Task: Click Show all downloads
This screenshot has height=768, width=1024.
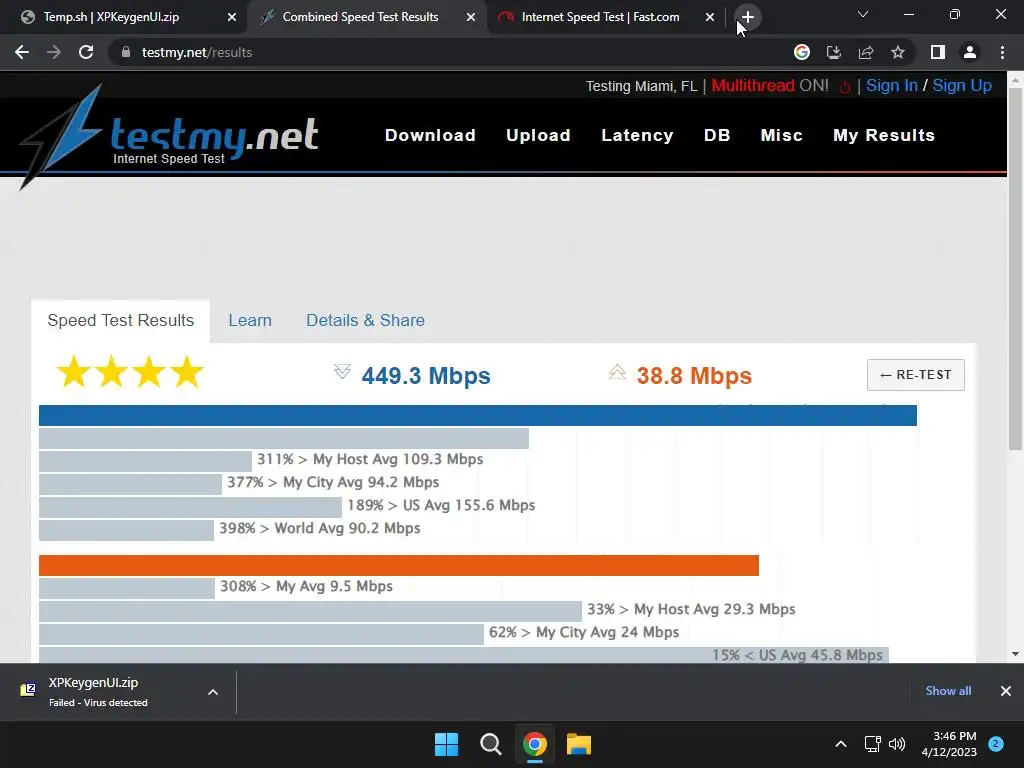Action: (x=948, y=691)
